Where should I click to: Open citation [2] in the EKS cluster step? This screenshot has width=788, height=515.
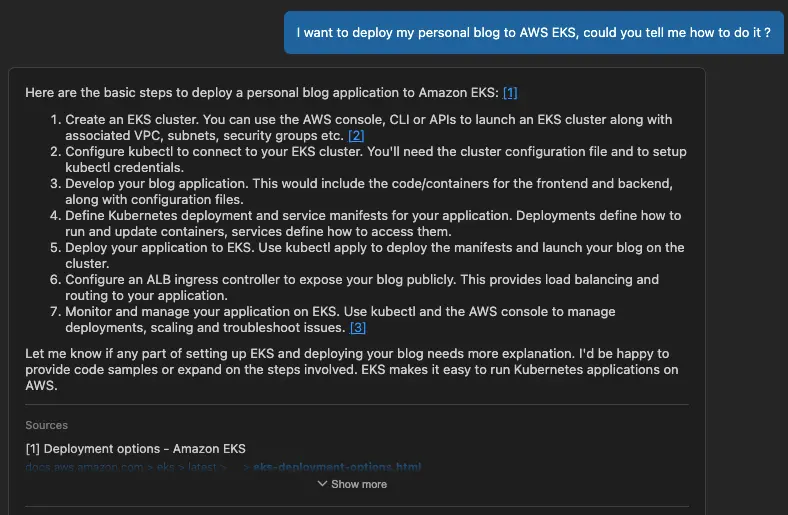(356, 135)
